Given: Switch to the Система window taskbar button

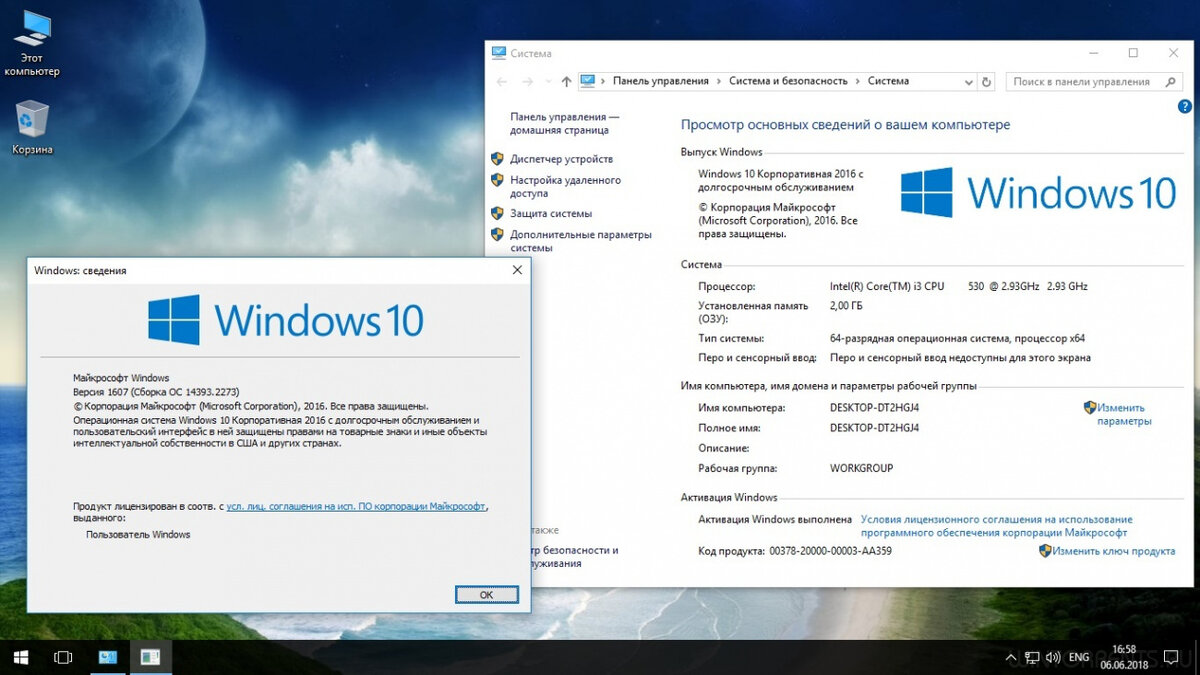Looking at the screenshot, I should click(x=108, y=657).
